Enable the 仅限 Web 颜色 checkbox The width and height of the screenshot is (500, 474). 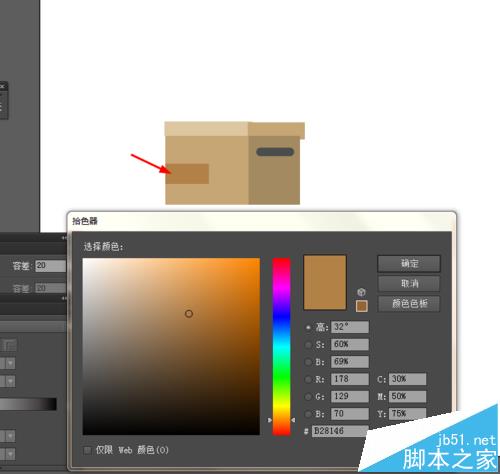click(x=88, y=450)
